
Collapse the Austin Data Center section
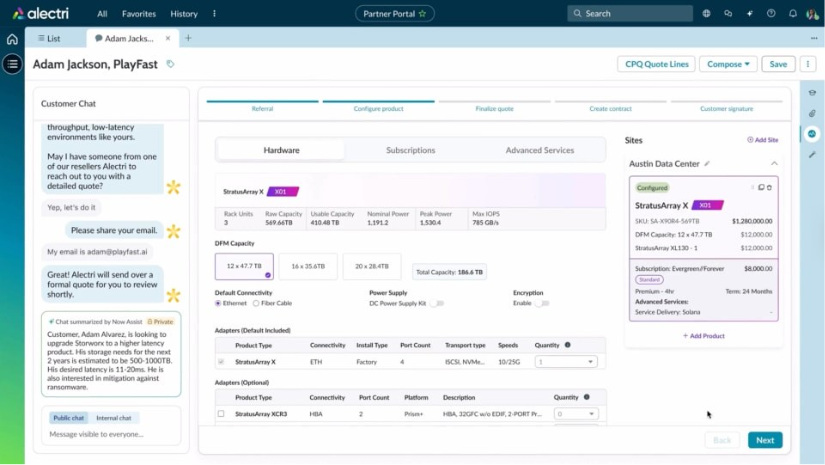tap(774, 164)
